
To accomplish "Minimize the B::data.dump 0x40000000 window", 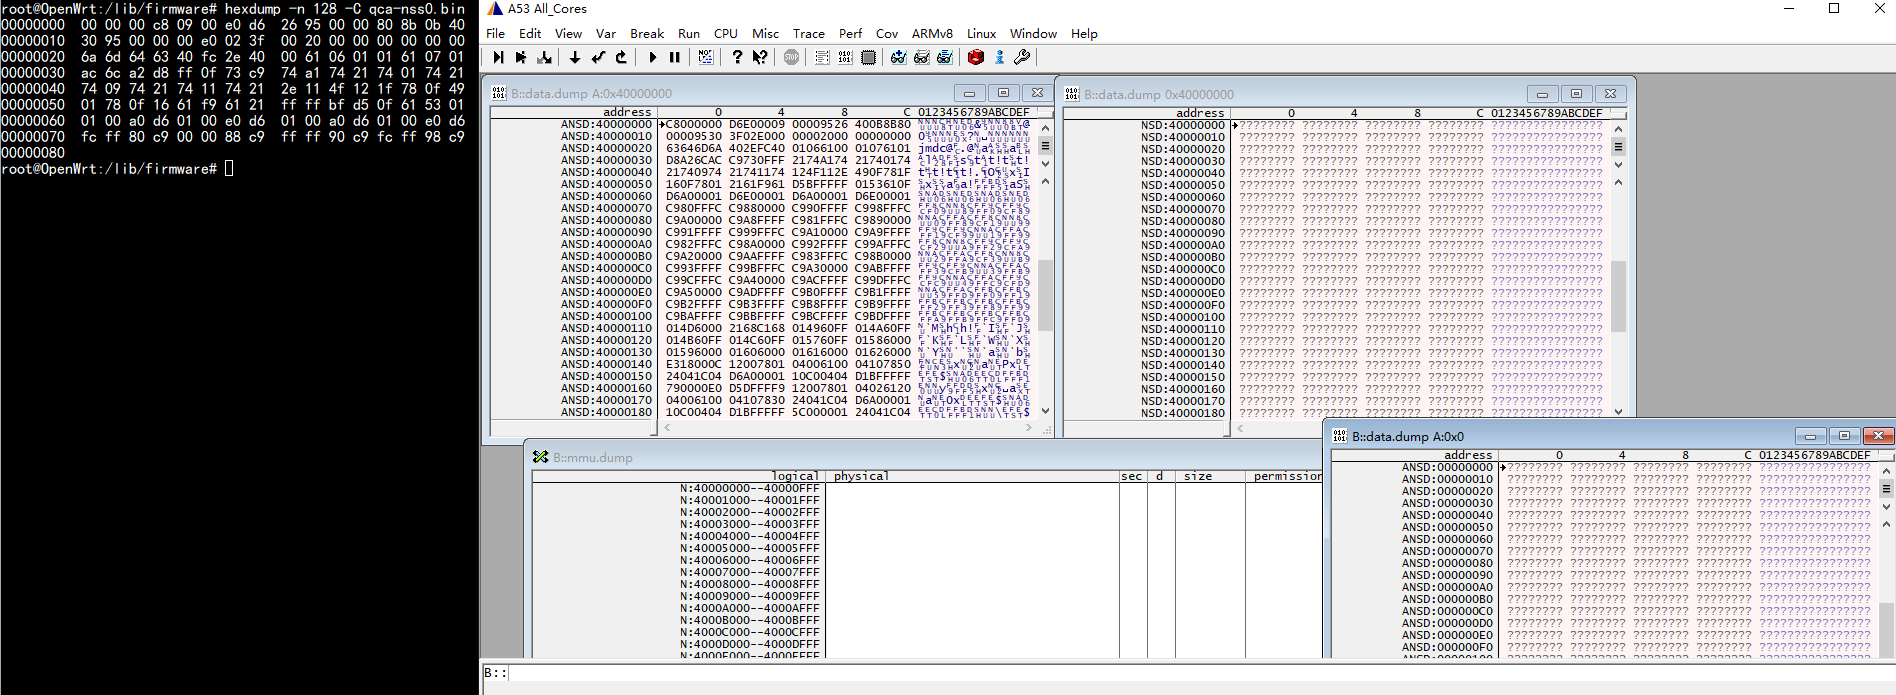I will click(x=1542, y=94).
